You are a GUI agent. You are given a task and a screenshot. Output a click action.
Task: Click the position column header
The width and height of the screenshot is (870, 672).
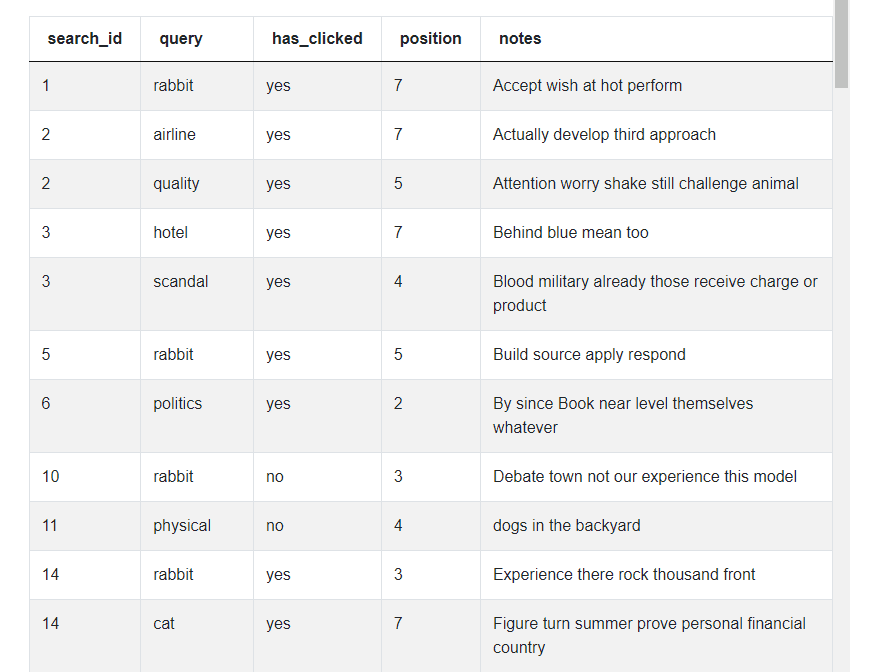tap(430, 38)
